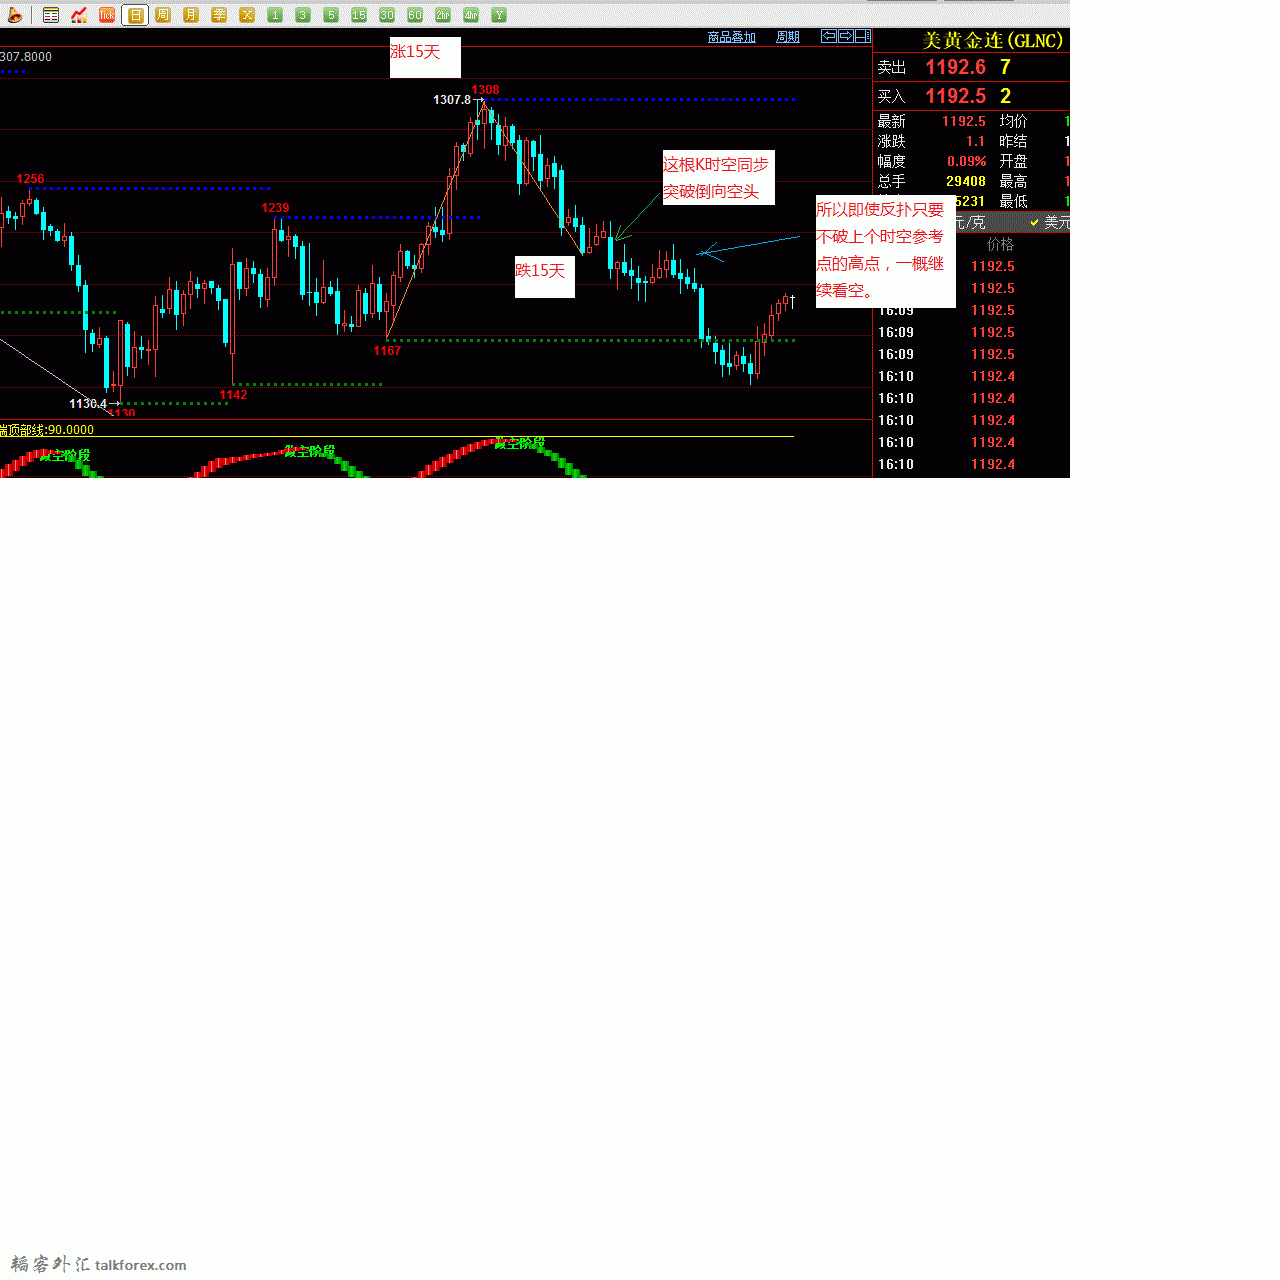Image resolution: width=1280 pixels, height=1280 pixels.
Task: Click the 1256 resistance label
Action: tap(30, 179)
